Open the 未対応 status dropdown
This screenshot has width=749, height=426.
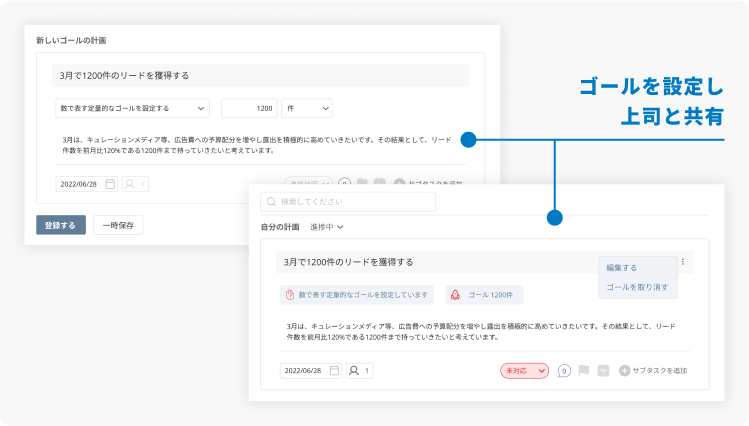pyautogui.click(x=524, y=370)
